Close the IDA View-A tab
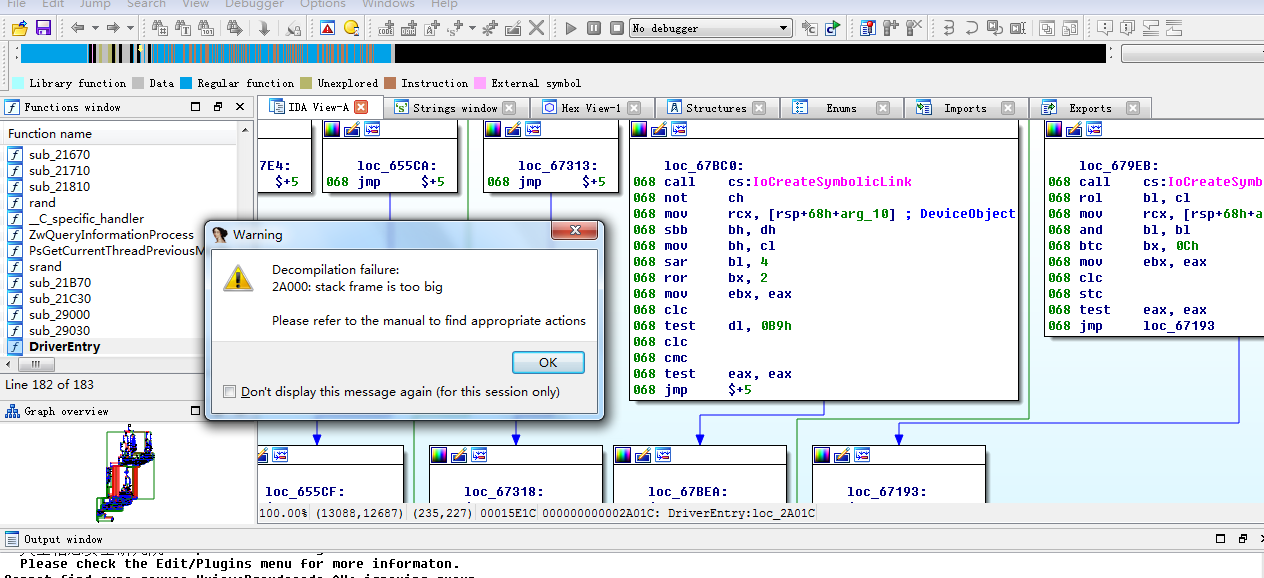The height and width of the screenshot is (578, 1264). click(361, 107)
